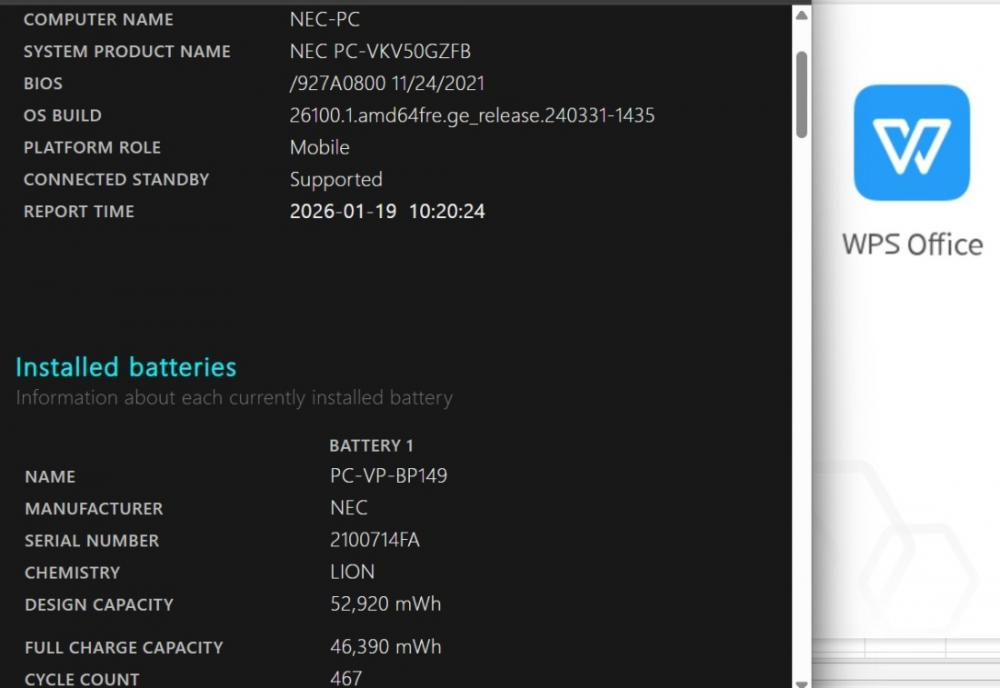Click the WPS Office logo icon

point(911,142)
